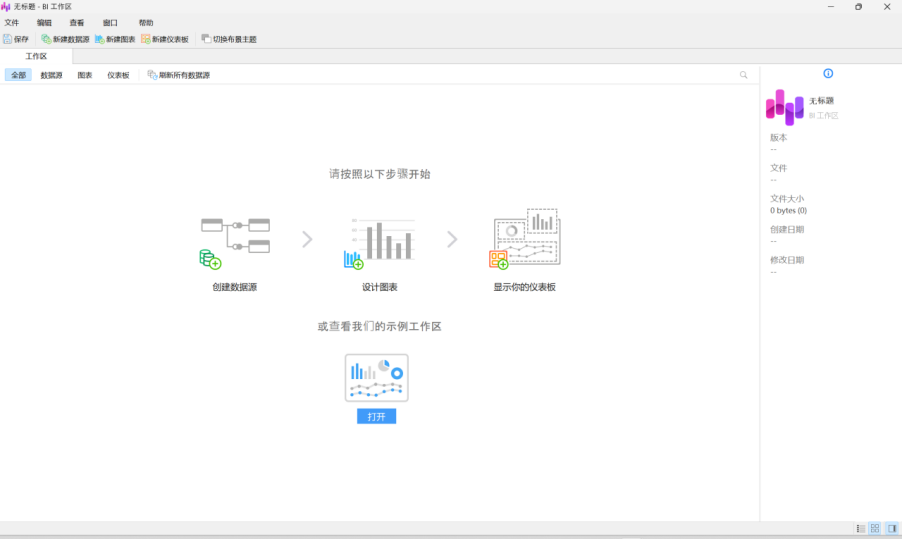This screenshot has width=903, height=539.
Task: Click the info icon atop right panel
Action: [828, 73]
